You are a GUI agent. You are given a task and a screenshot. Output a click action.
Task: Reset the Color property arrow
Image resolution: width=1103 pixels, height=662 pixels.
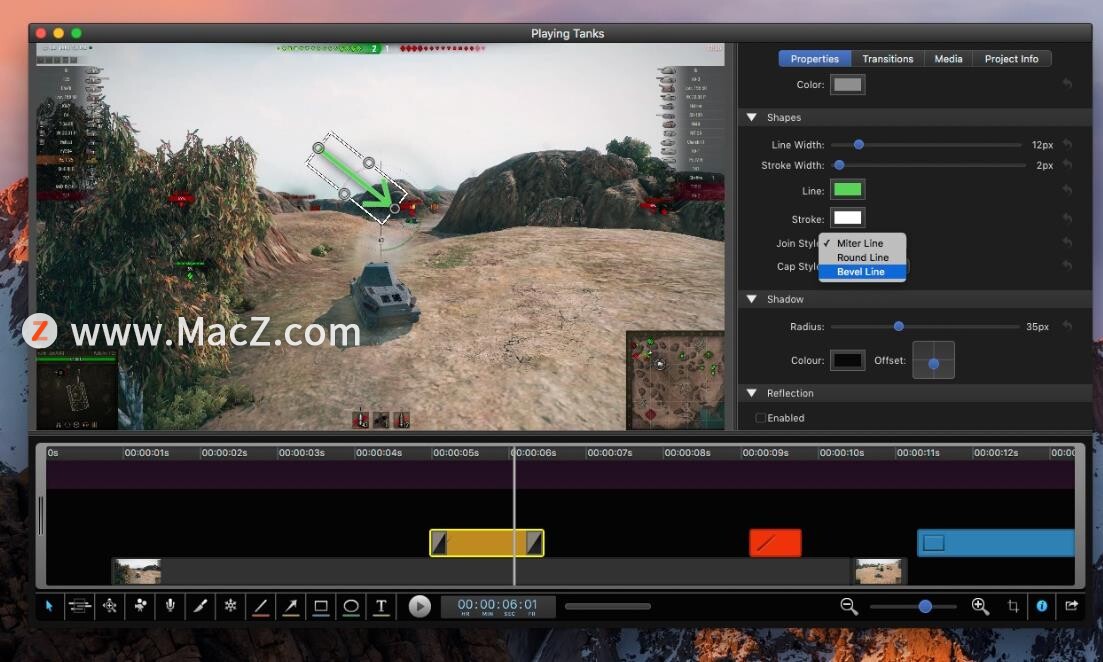(x=1067, y=84)
